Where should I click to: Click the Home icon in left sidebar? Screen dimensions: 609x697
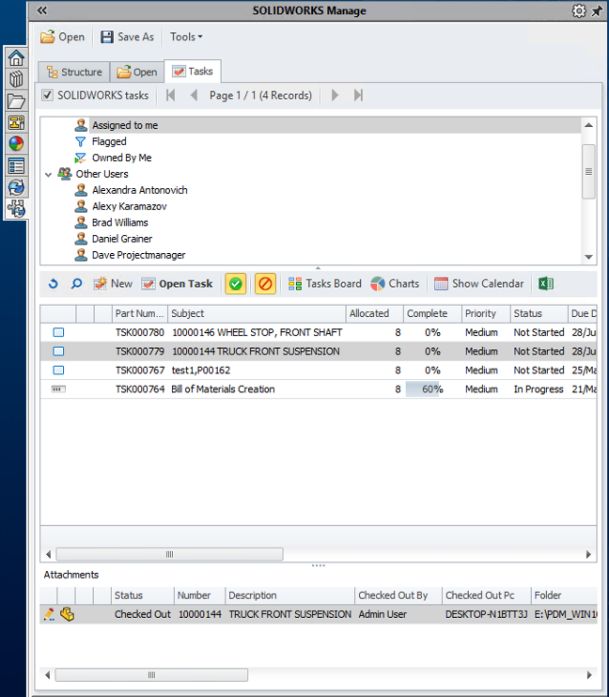[16, 58]
